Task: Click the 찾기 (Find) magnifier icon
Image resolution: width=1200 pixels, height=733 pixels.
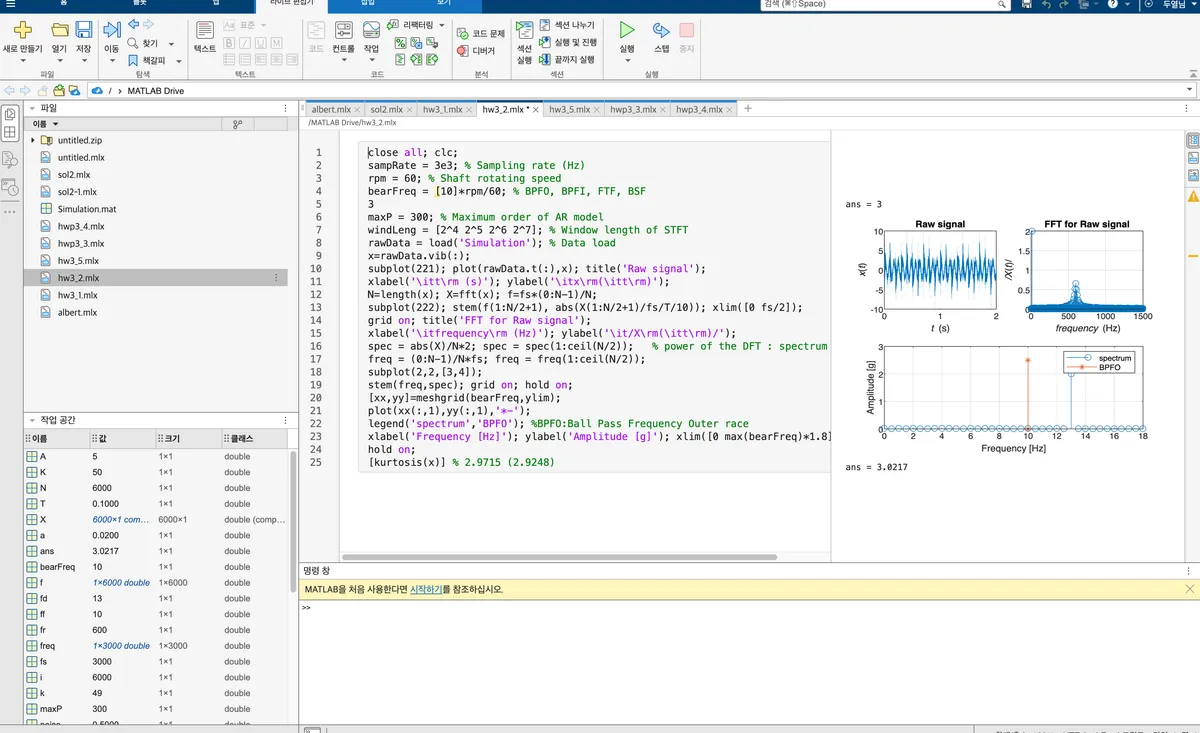Action: pos(134,44)
